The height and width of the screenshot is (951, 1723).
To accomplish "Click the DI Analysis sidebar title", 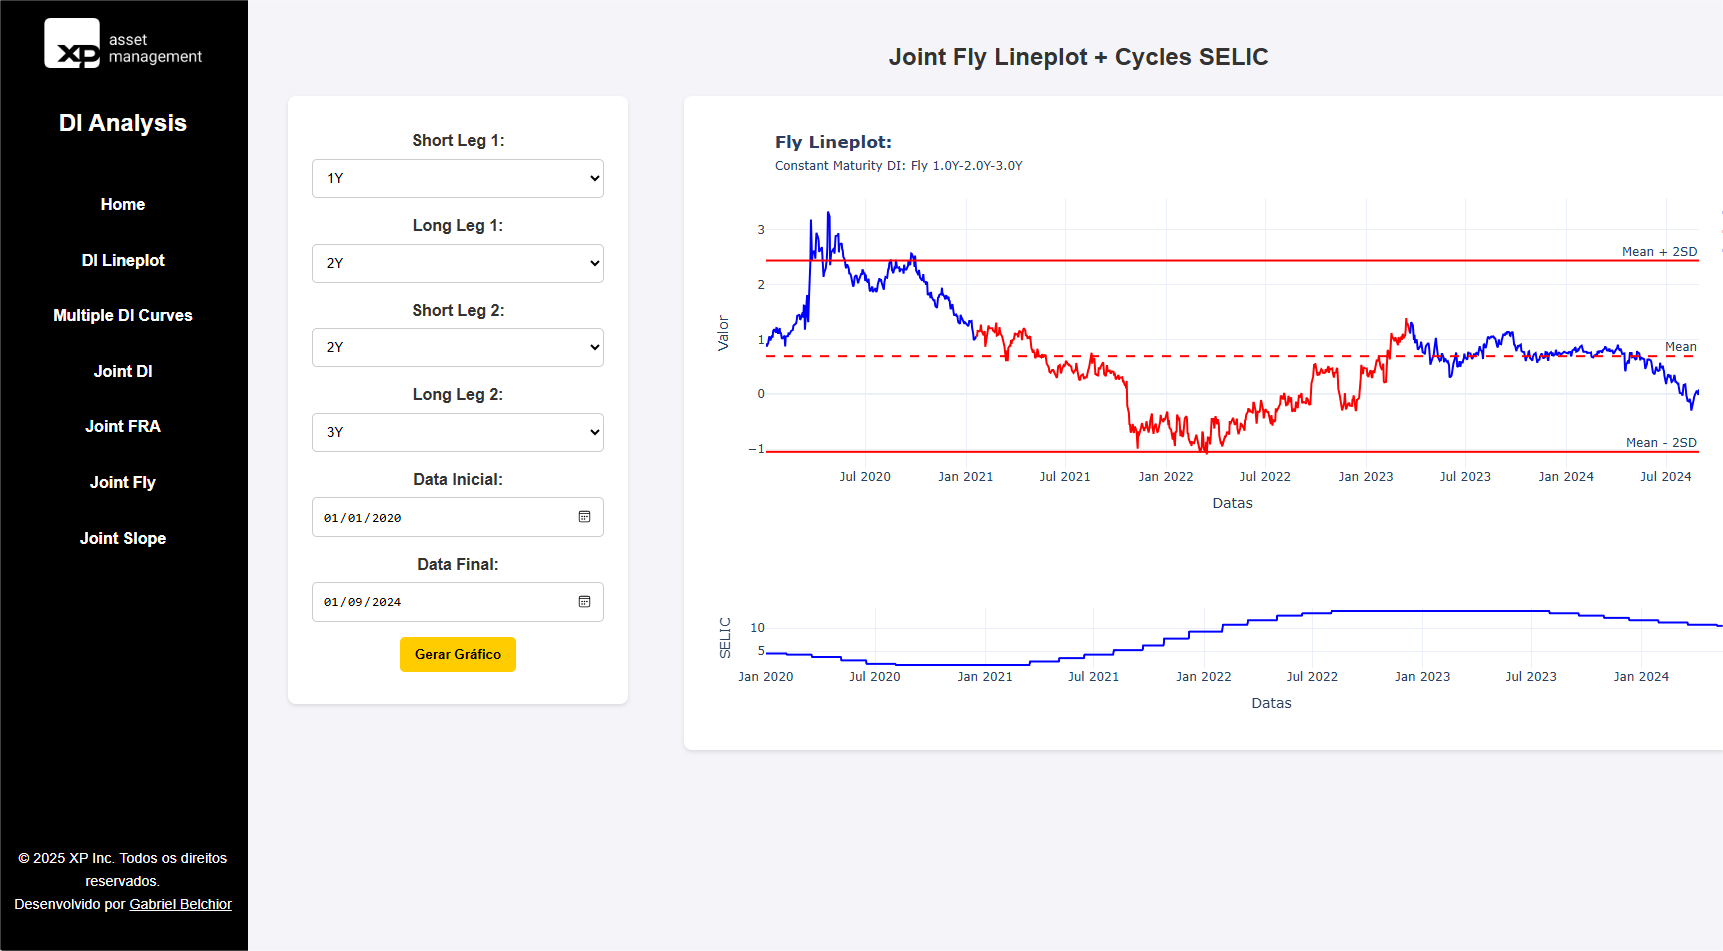I will tap(123, 123).
